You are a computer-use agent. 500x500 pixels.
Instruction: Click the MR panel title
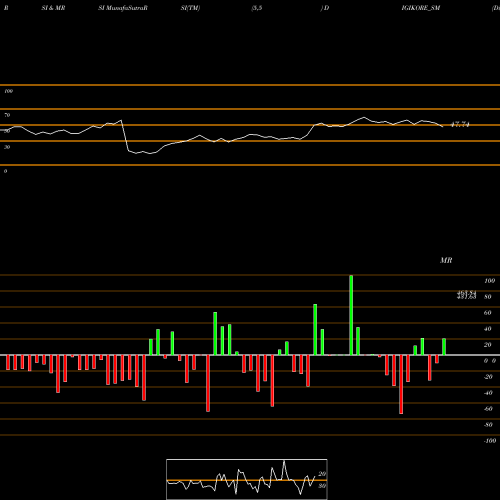446,260
